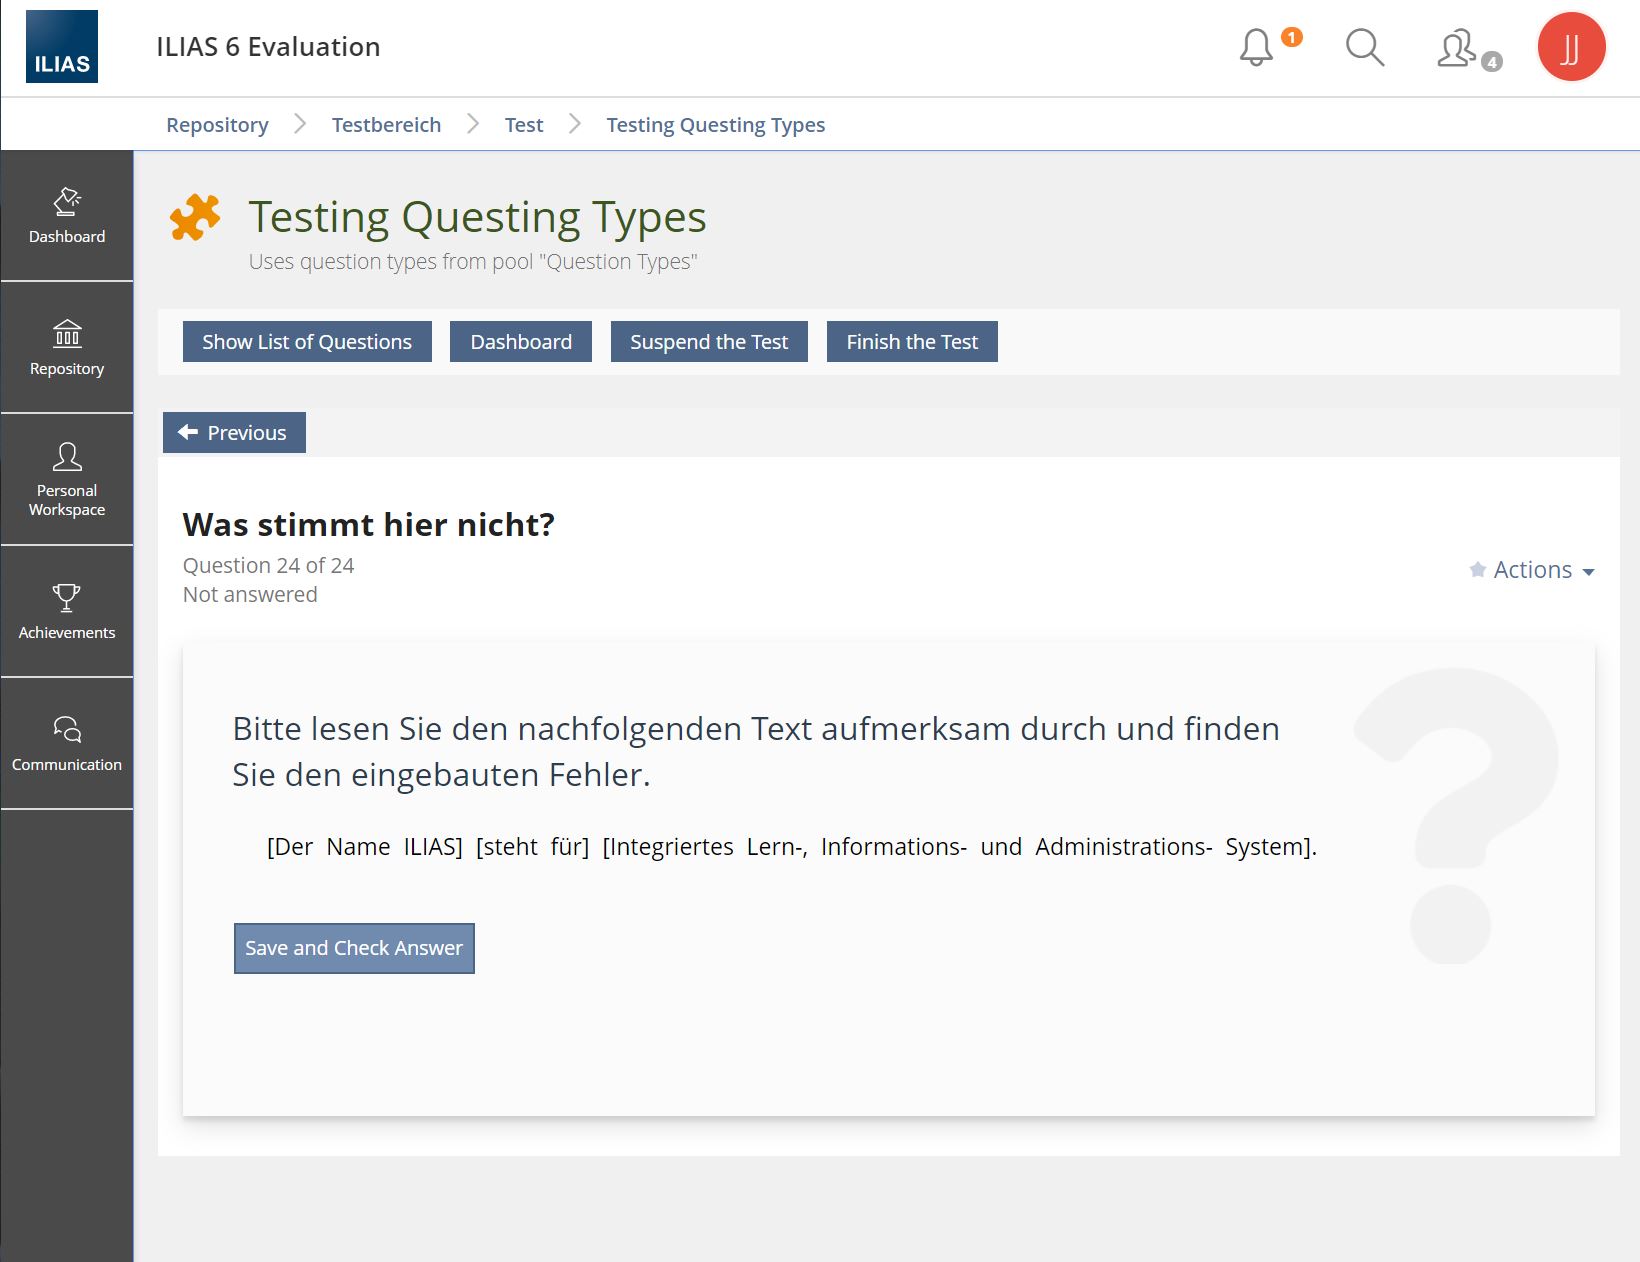
Task: Navigate to the Test breadcrumb
Action: point(524,125)
